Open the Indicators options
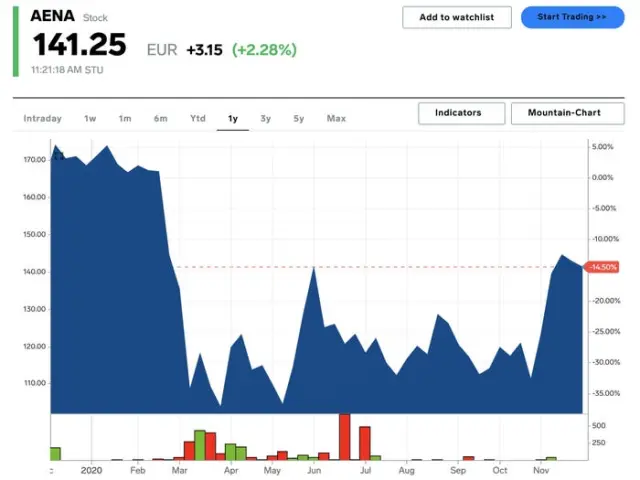640x480 pixels. tap(462, 113)
